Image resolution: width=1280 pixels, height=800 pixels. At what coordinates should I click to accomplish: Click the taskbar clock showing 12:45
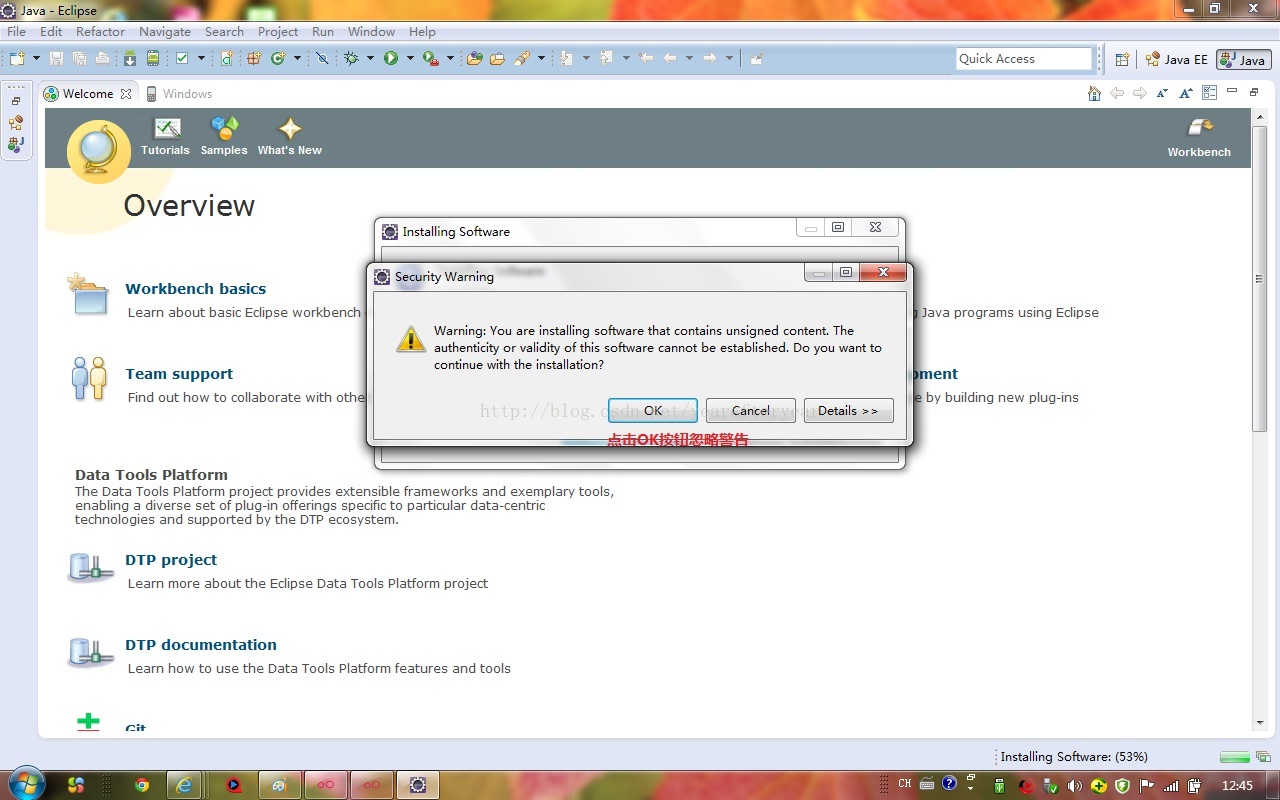[1237, 786]
